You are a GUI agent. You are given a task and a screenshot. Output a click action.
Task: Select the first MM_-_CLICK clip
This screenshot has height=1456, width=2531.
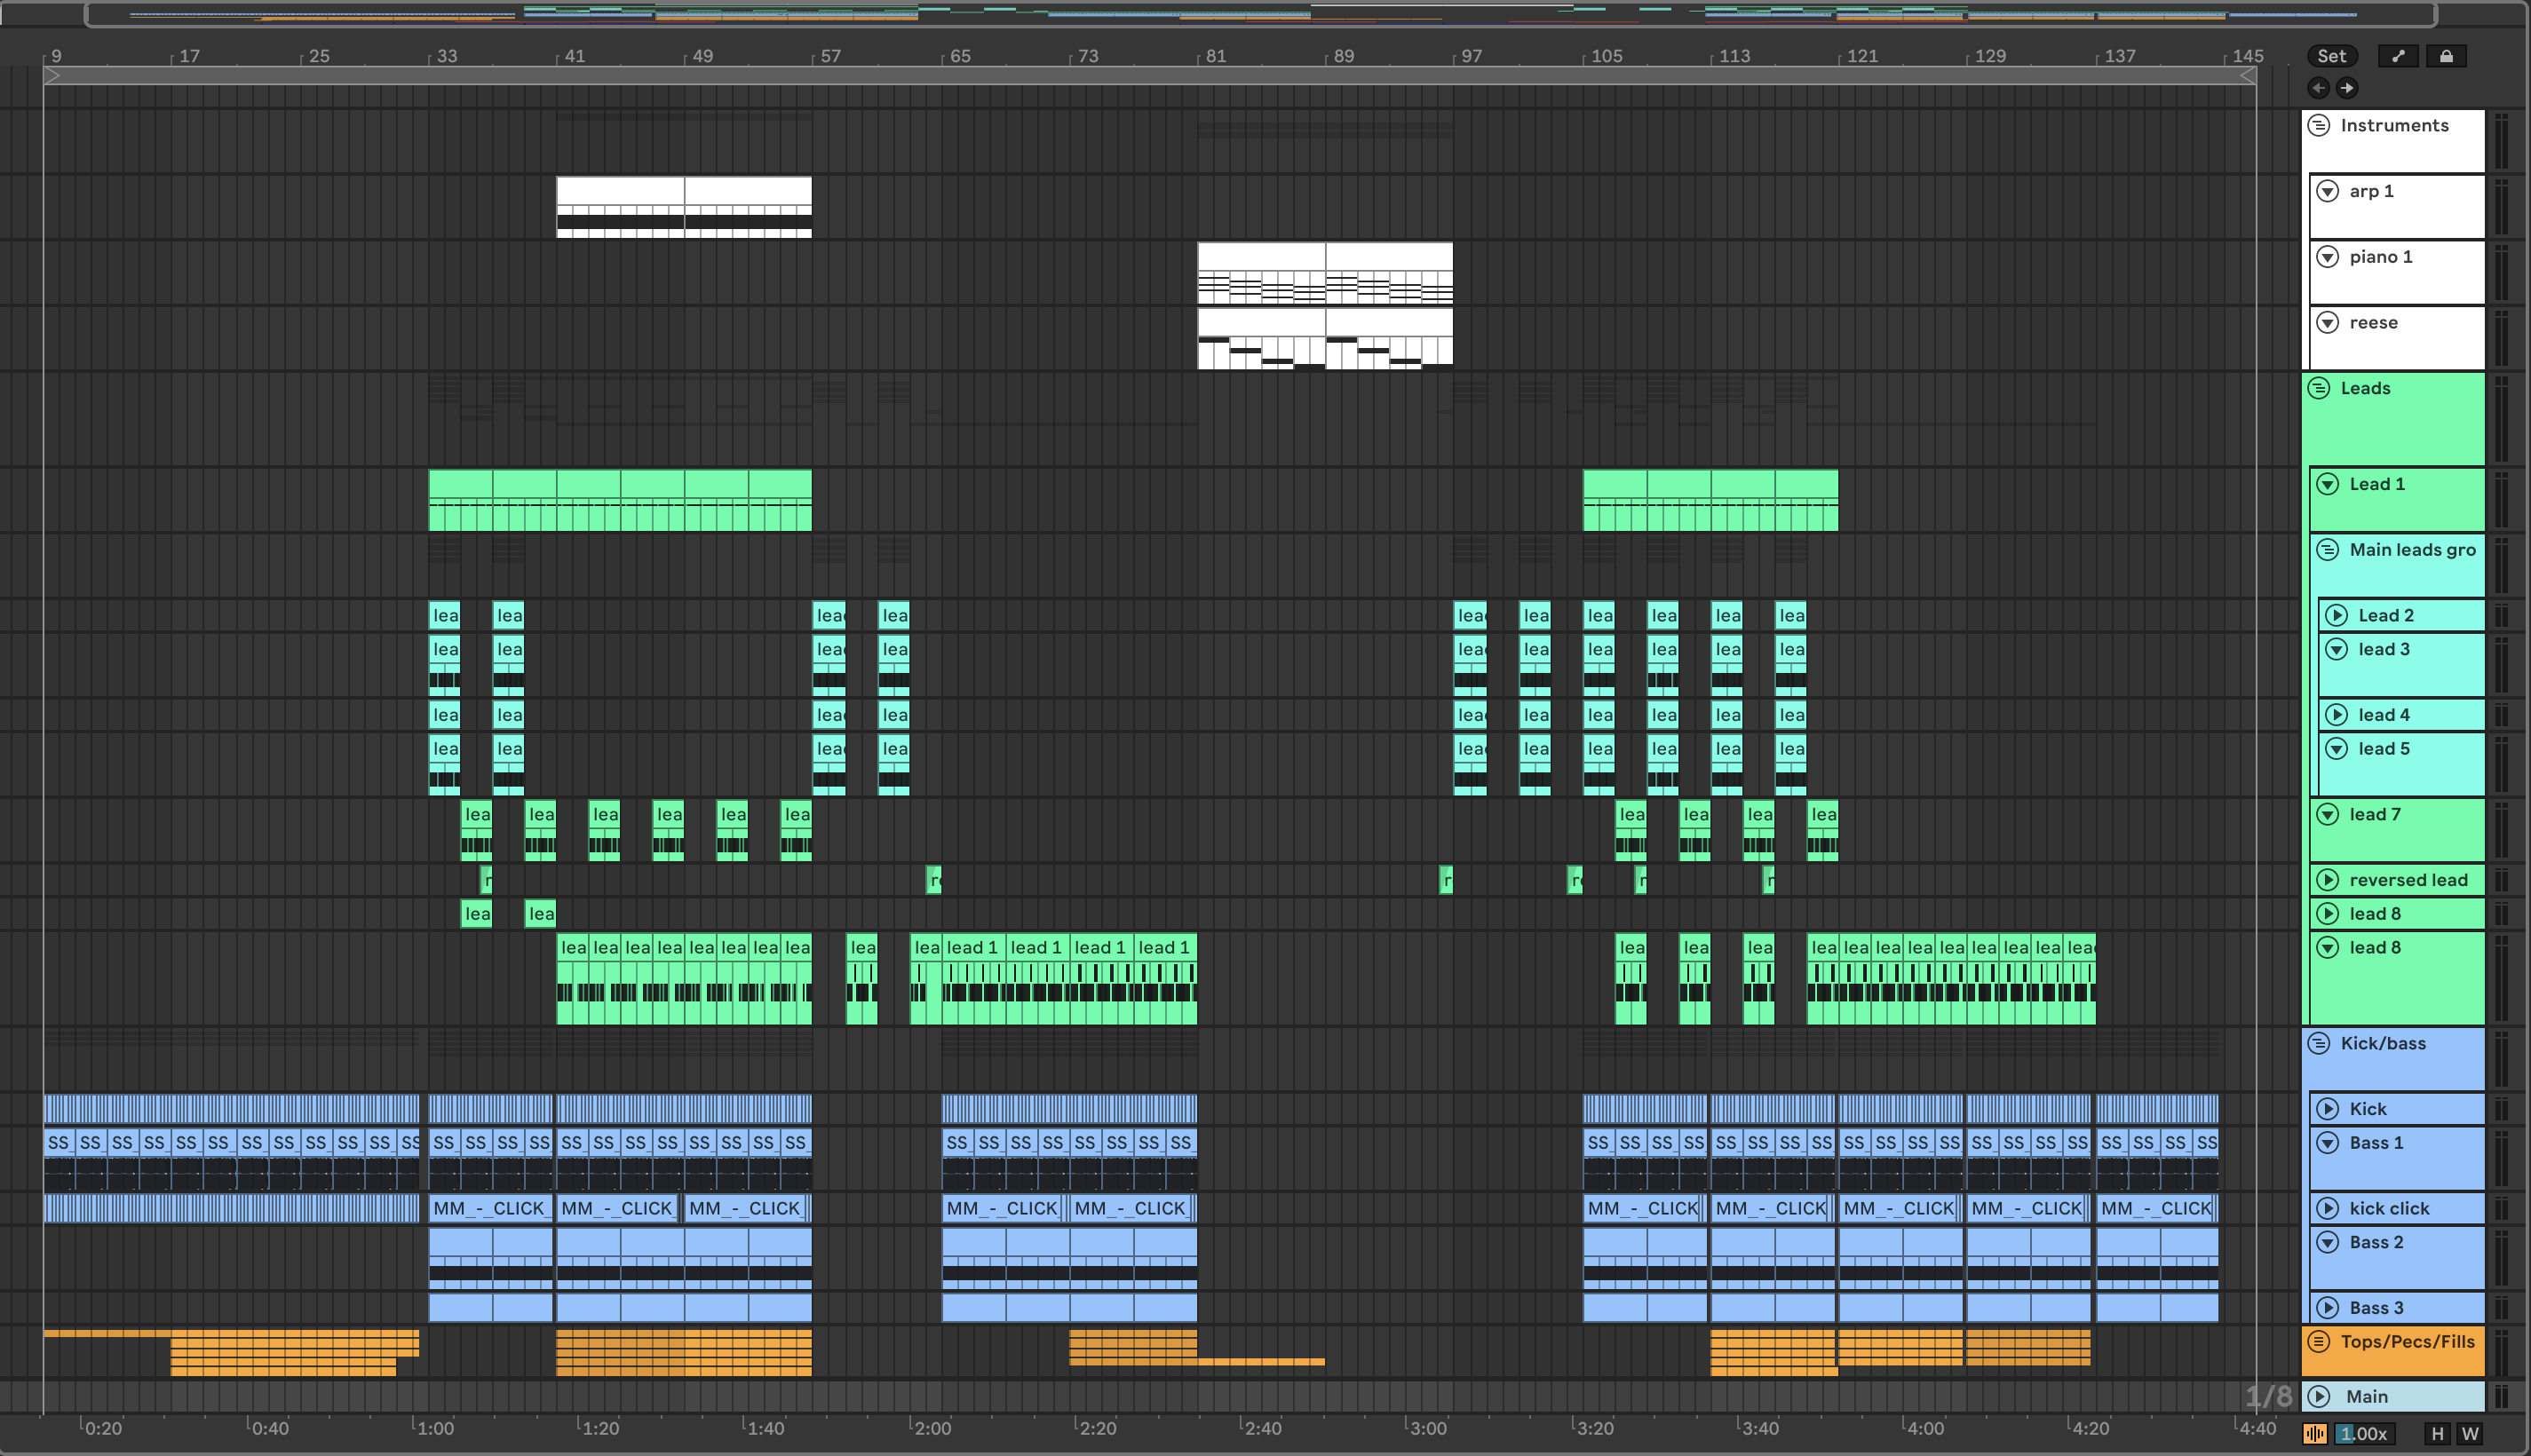pos(490,1208)
